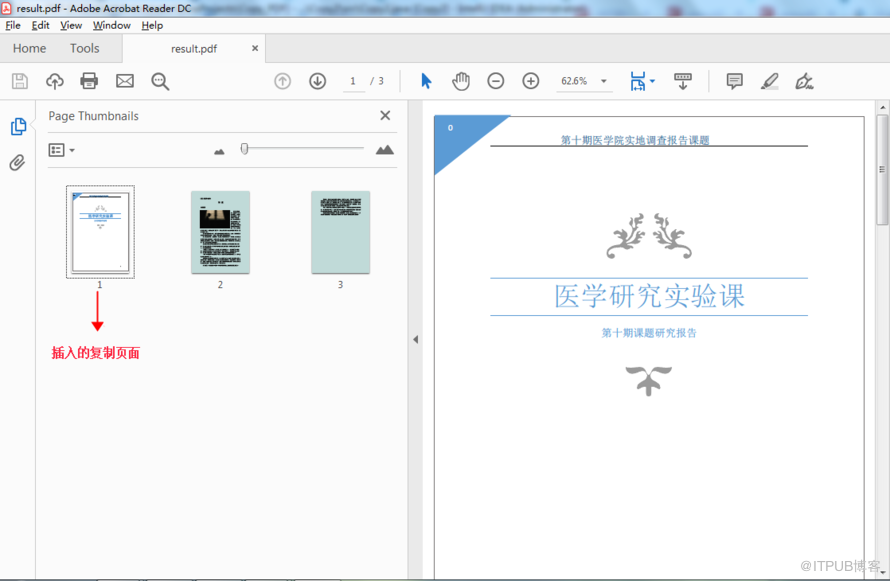Screen dimensions: 890x581
Task: Click the Print file icon
Action: [x=89, y=81]
